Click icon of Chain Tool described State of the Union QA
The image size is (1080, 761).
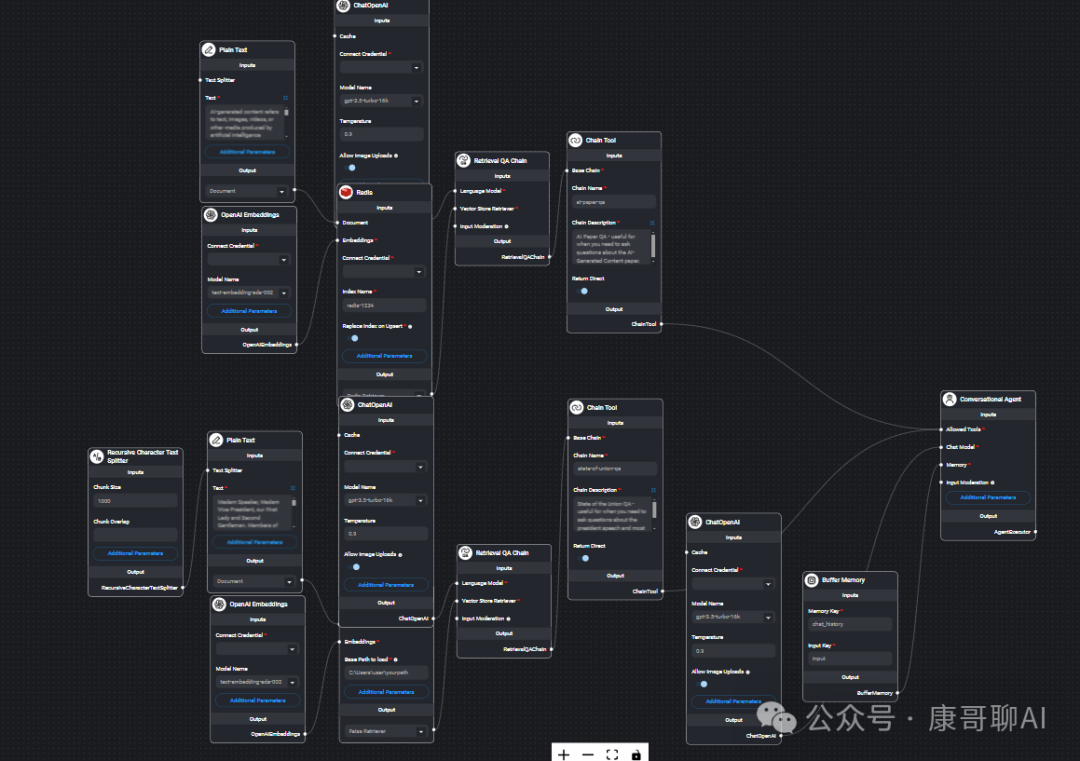tap(577, 407)
